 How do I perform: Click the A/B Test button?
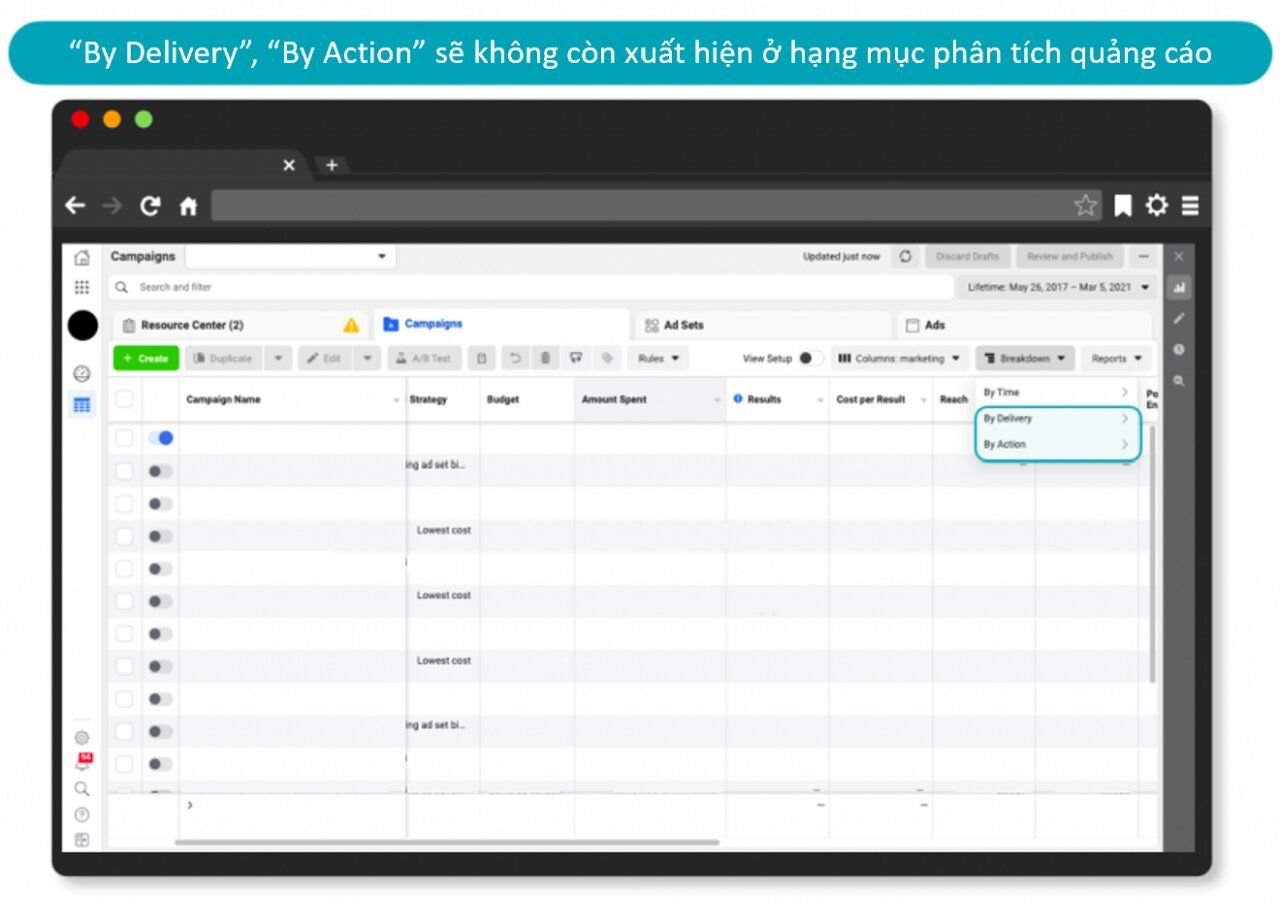click(x=425, y=358)
